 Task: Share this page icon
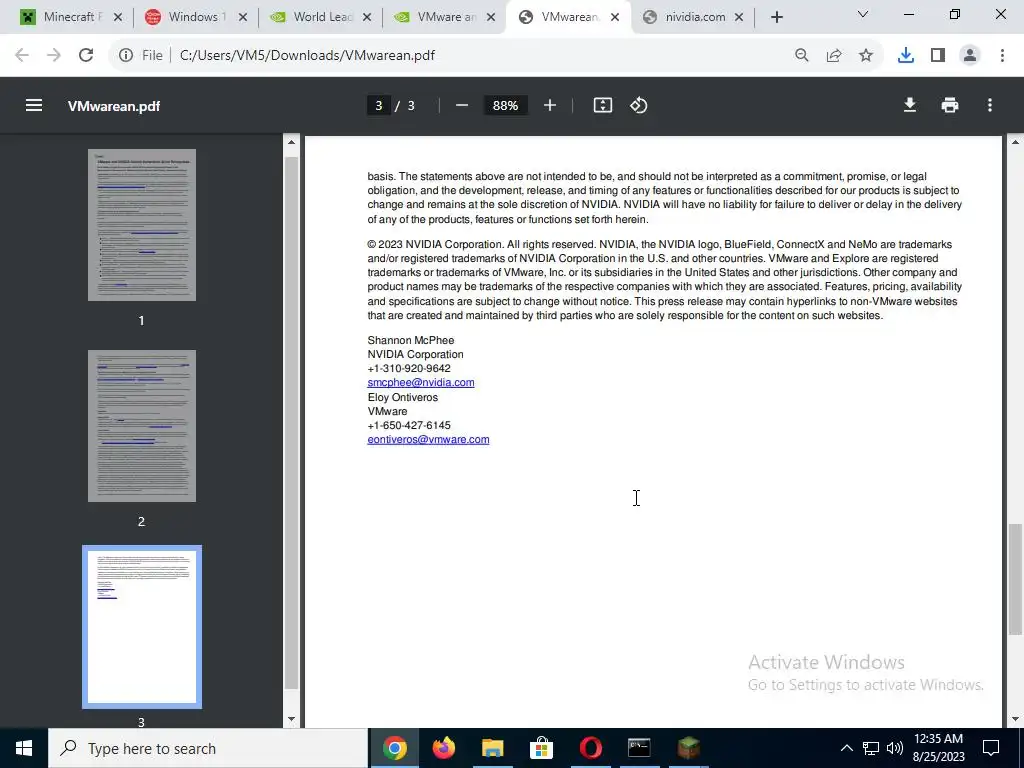pyautogui.click(x=834, y=56)
